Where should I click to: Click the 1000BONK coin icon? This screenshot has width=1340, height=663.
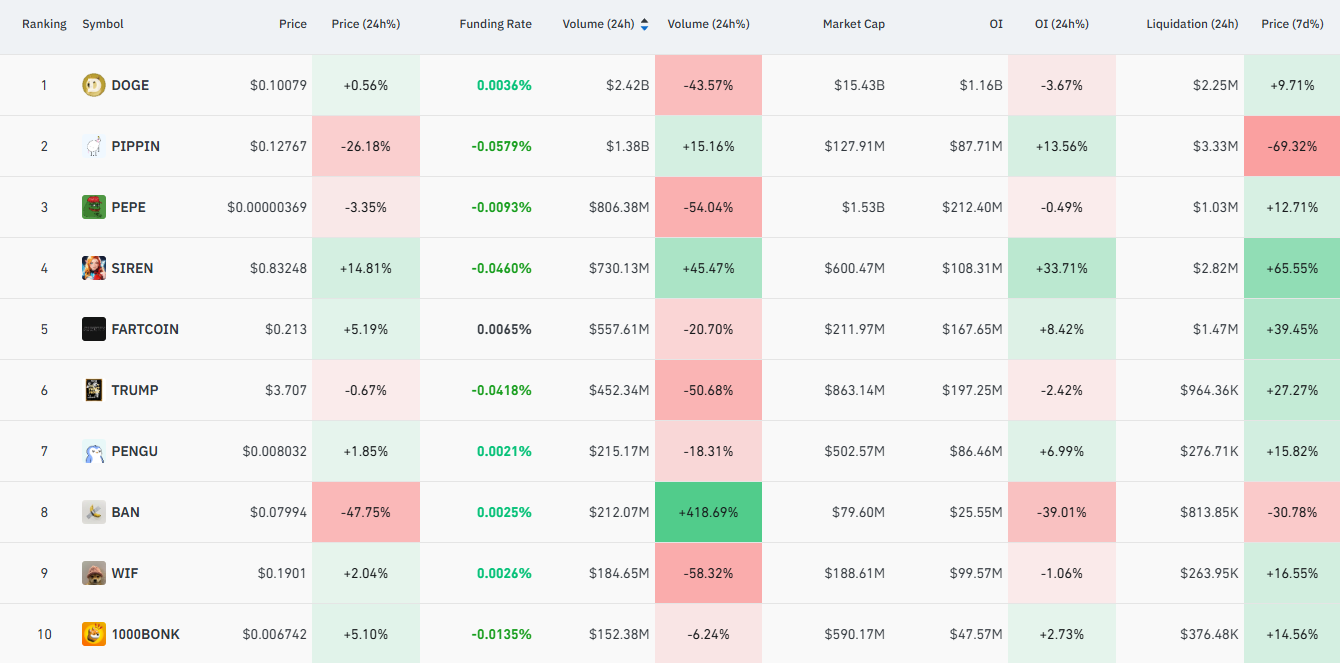point(94,634)
